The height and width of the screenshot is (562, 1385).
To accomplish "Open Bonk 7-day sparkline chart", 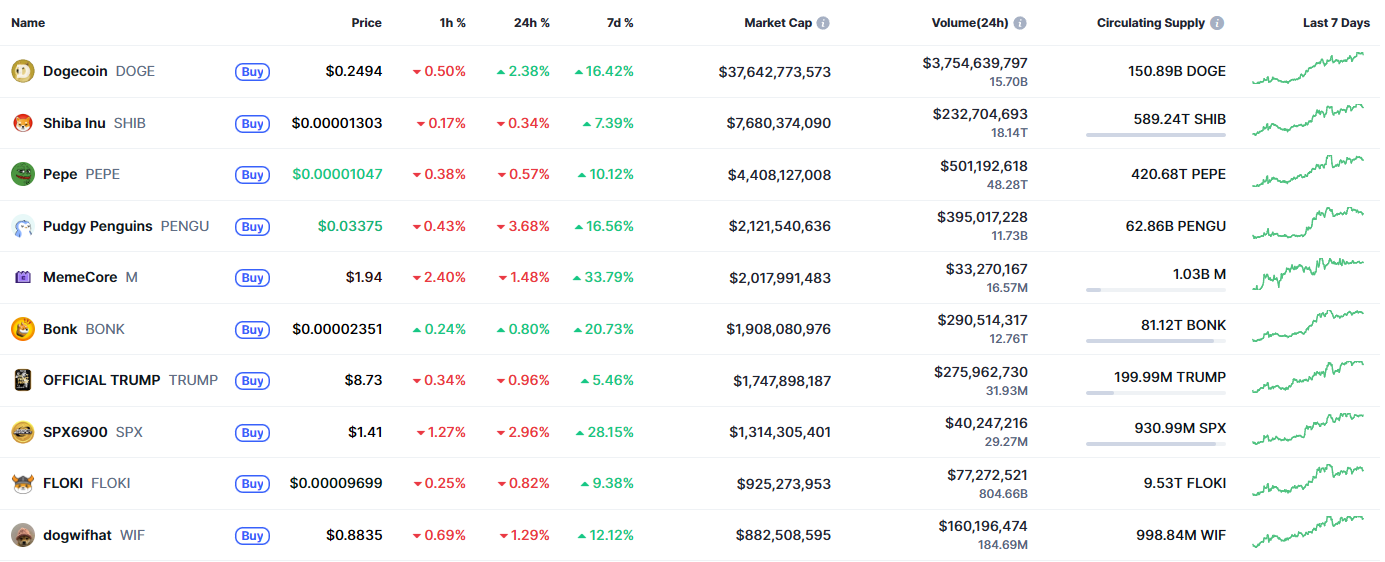I will tap(1308, 327).
